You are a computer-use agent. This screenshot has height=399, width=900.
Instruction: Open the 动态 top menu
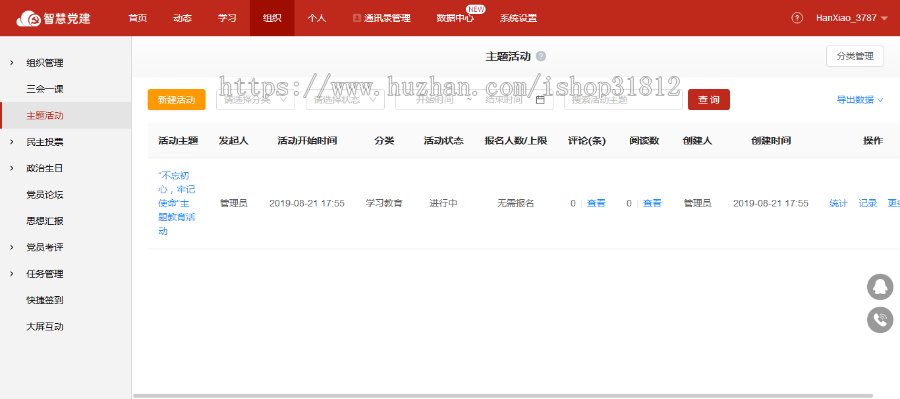click(183, 18)
